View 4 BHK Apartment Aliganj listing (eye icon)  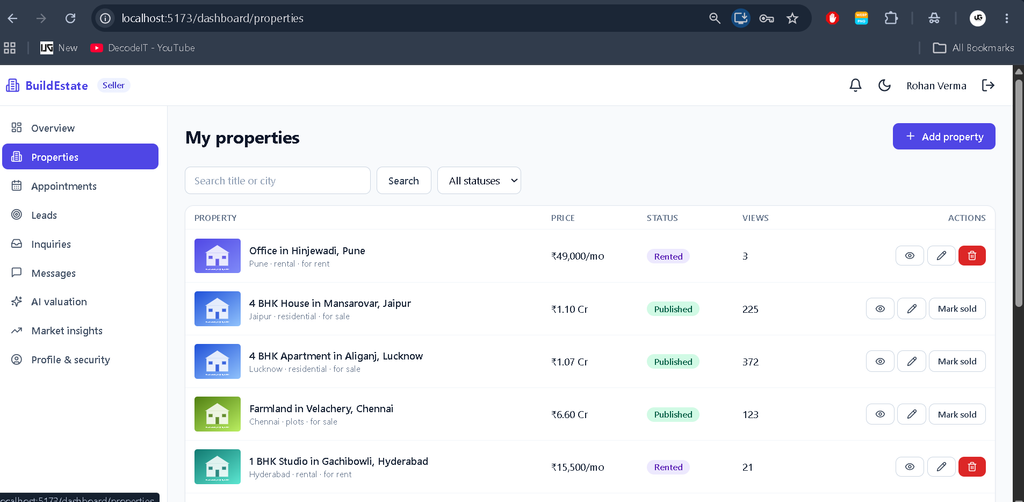tap(880, 361)
